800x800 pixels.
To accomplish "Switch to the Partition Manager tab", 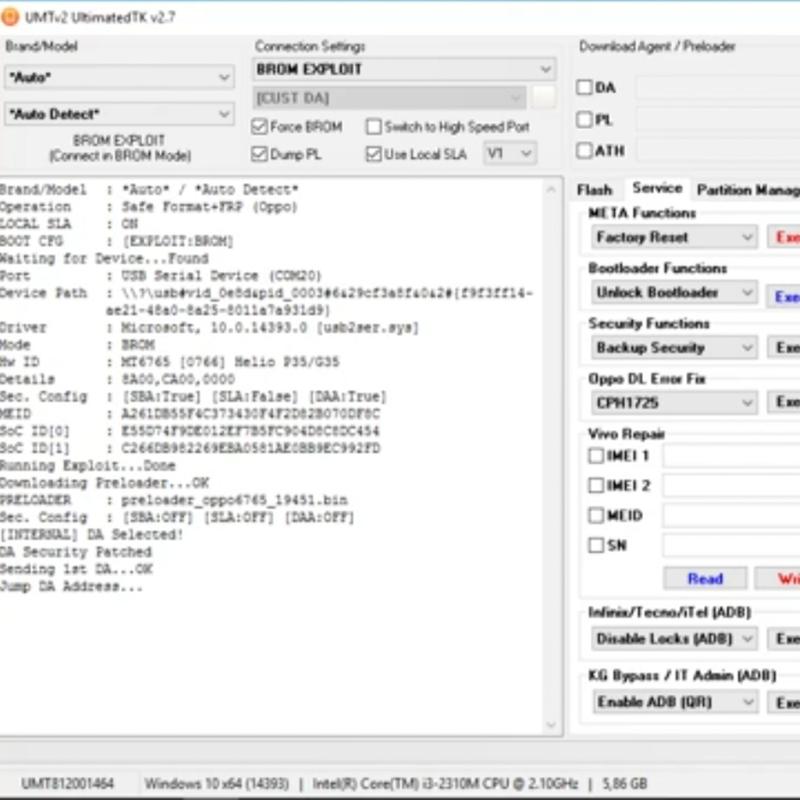I will [x=748, y=190].
